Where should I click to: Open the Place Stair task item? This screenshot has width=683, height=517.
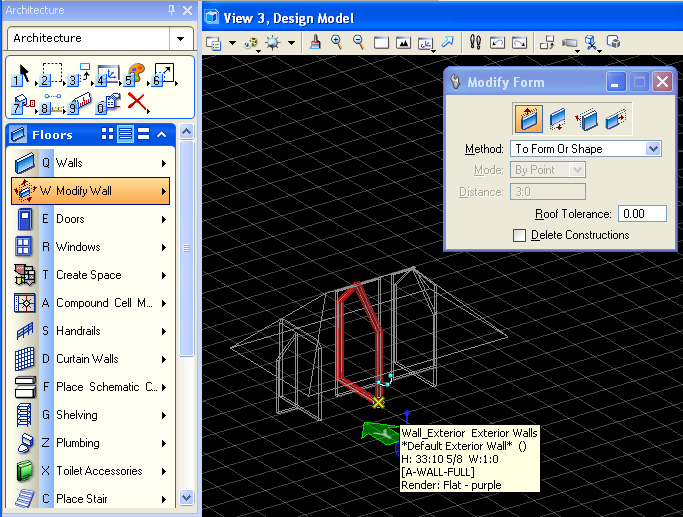[x=91, y=498]
